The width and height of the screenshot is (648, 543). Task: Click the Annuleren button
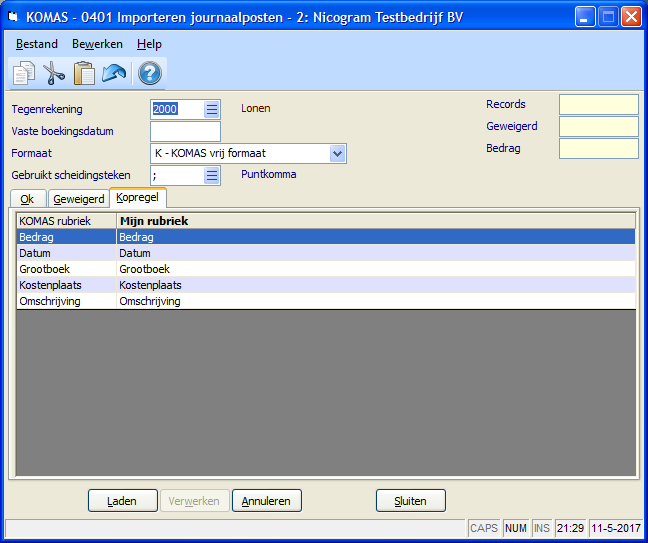[267, 500]
